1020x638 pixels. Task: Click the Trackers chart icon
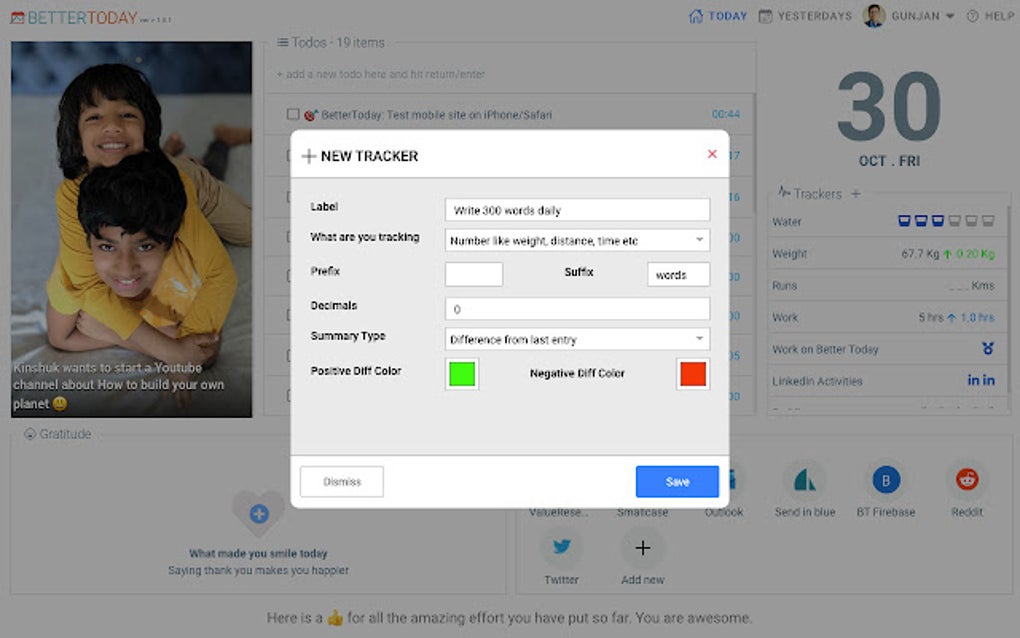784,193
